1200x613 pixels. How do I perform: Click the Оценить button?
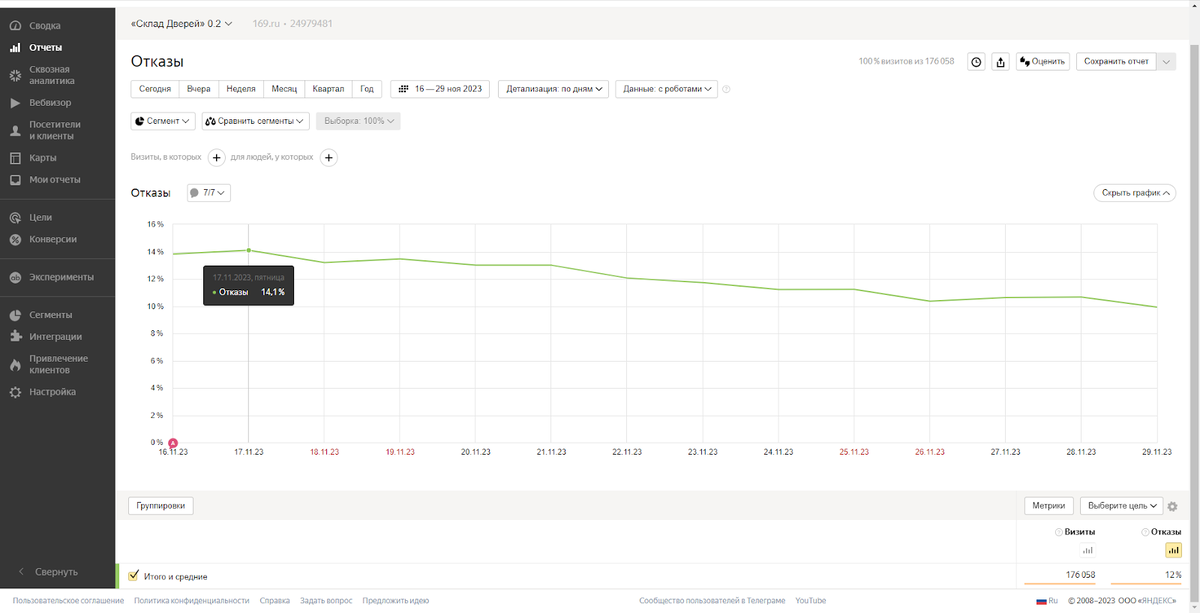point(1043,62)
